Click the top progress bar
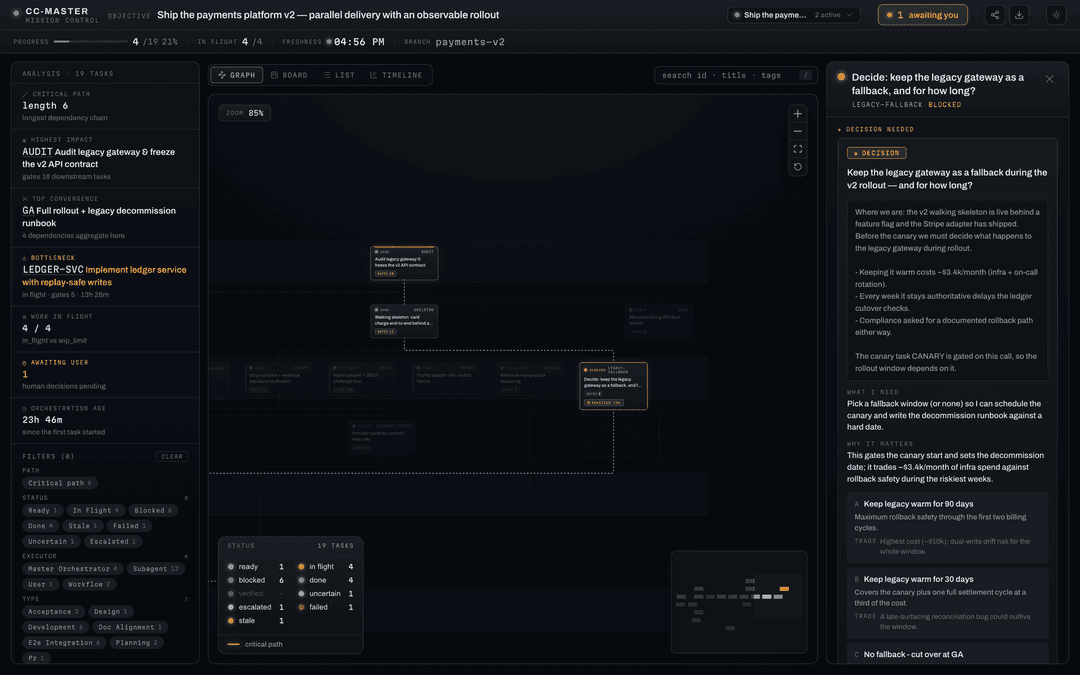Image resolution: width=1080 pixels, height=675 pixels. 92,42
